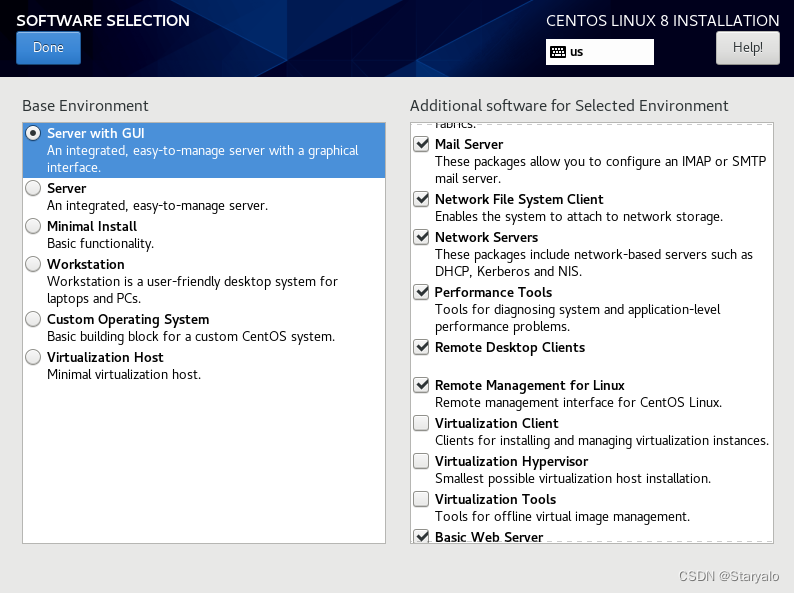Click 'An integrated, easy-to-manage server.' description
The height and width of the screenshot is (593, 794).
(157, 206)
